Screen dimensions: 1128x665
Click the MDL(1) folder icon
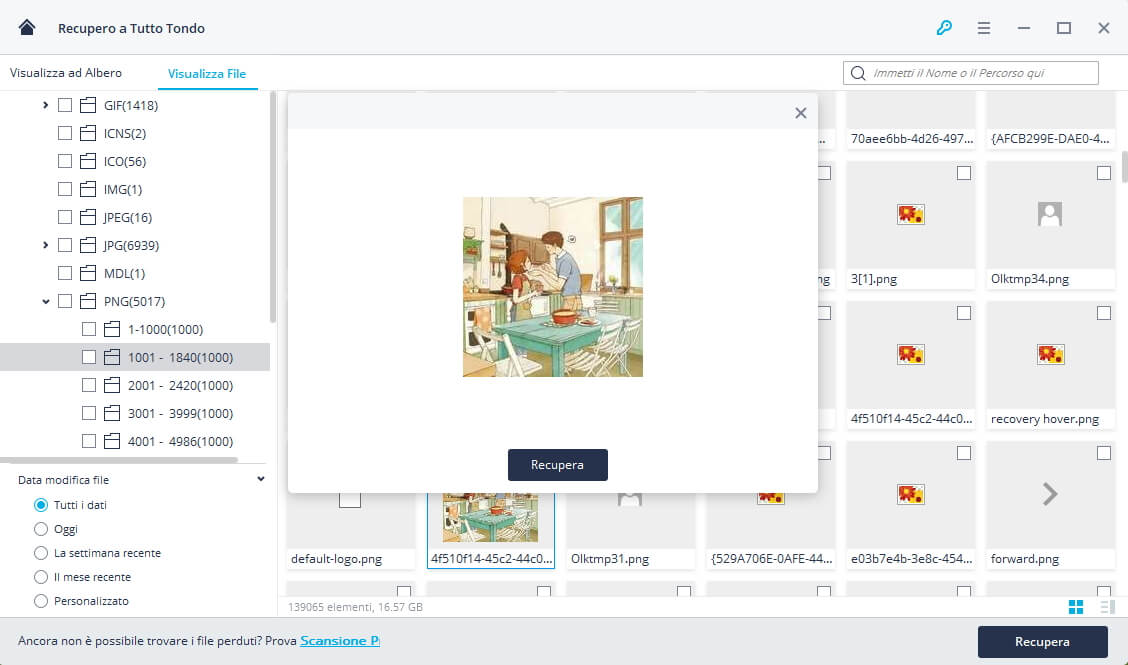[x=88, y=273]
